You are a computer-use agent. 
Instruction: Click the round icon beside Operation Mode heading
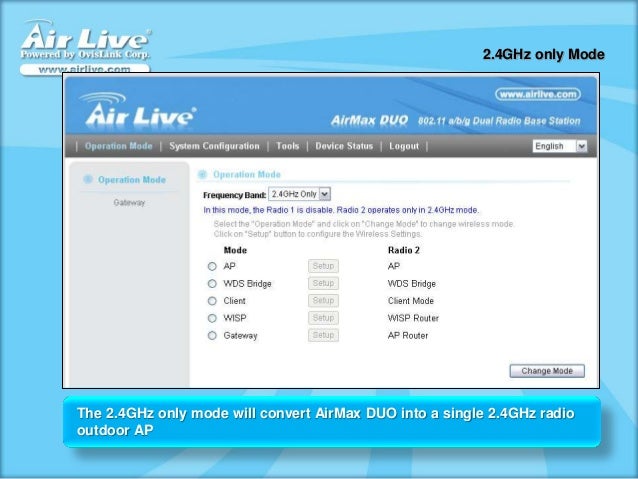(x=202, y=175)
